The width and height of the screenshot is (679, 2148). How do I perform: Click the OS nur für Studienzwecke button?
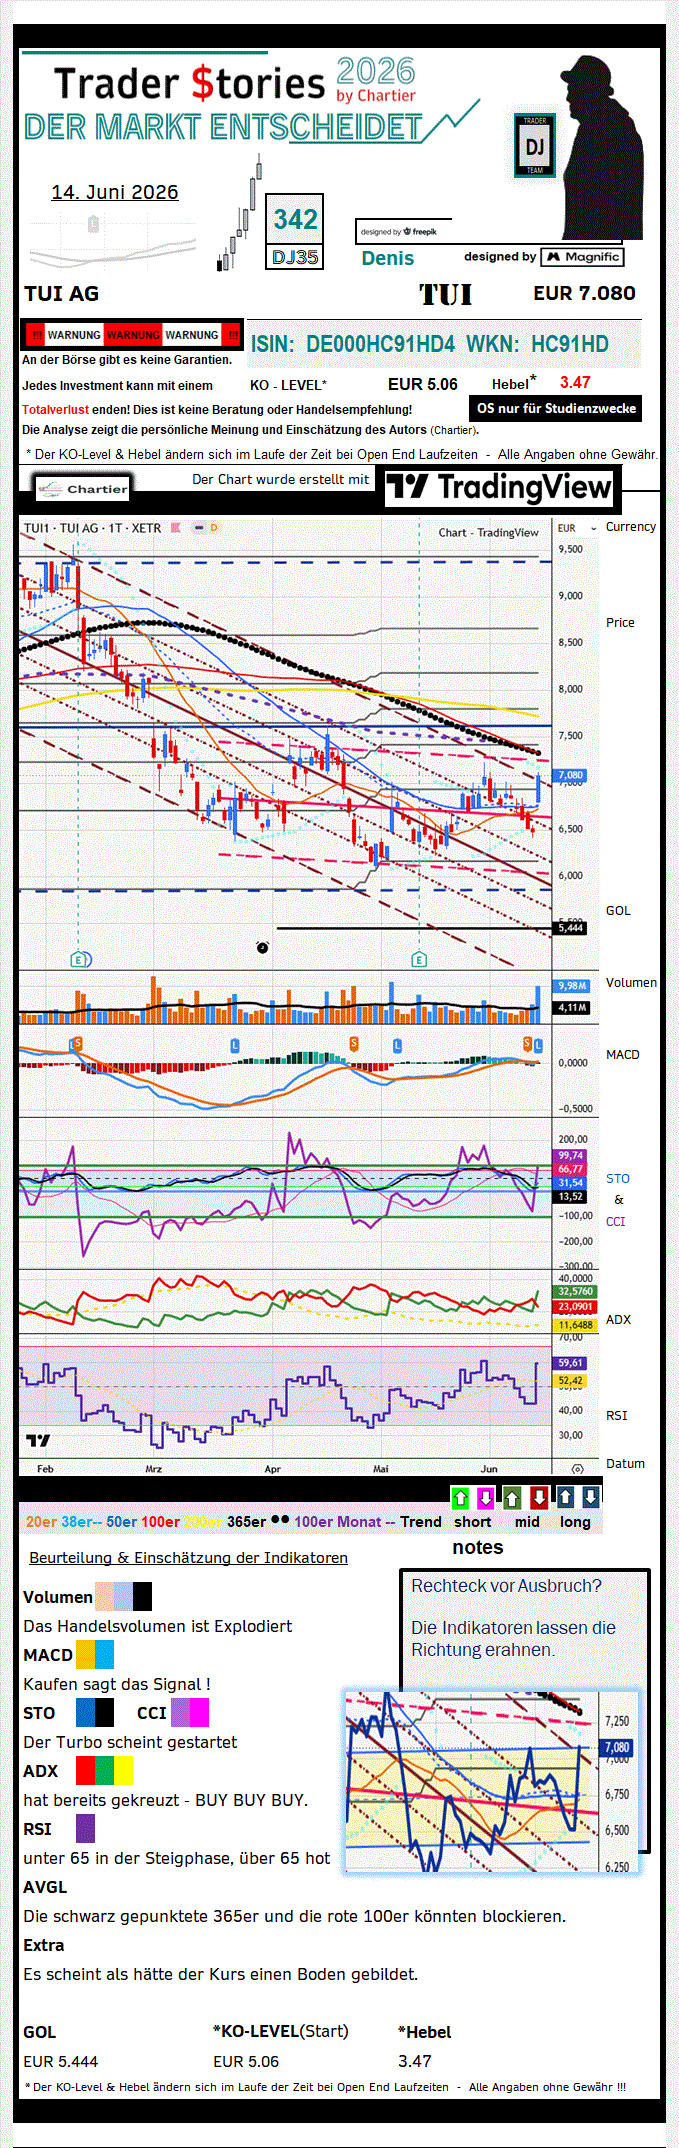556,408
